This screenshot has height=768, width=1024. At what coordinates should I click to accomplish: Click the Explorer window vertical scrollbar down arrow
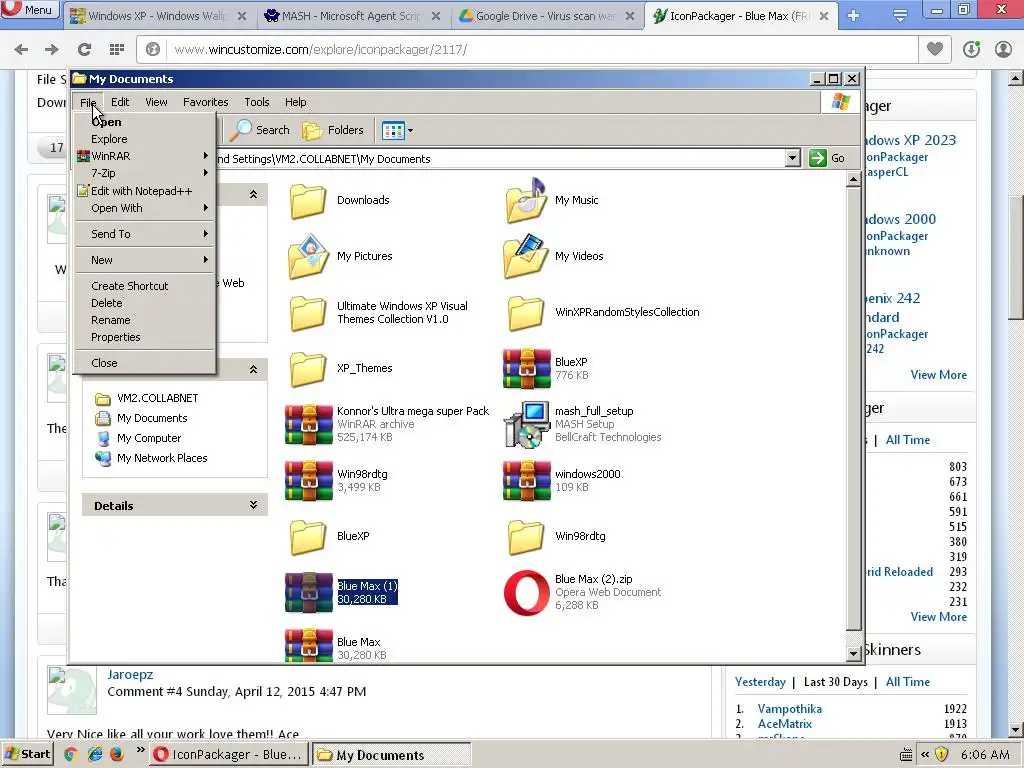(853, 653)
